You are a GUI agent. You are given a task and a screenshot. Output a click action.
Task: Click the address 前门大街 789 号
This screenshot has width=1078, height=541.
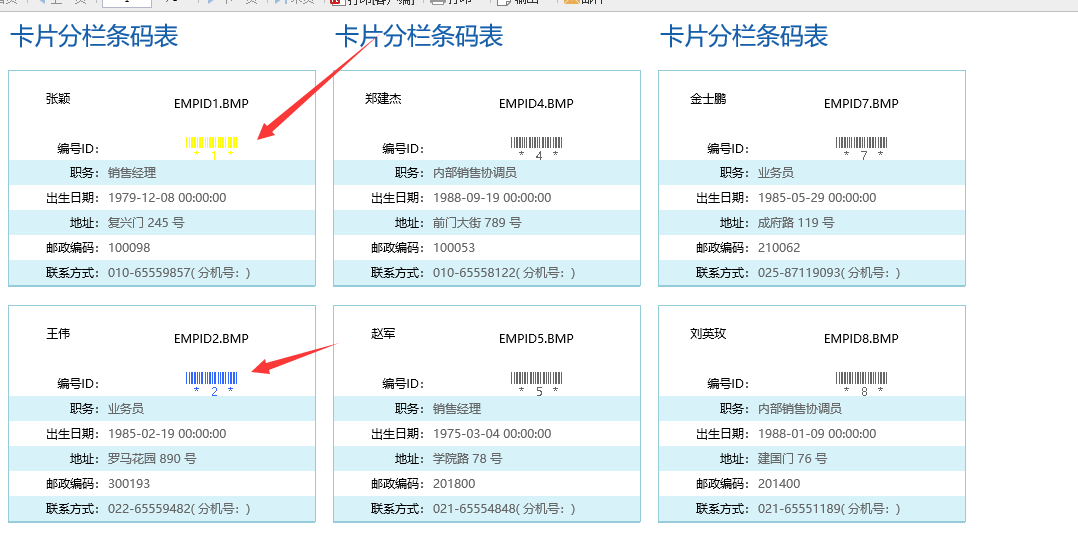477,223
